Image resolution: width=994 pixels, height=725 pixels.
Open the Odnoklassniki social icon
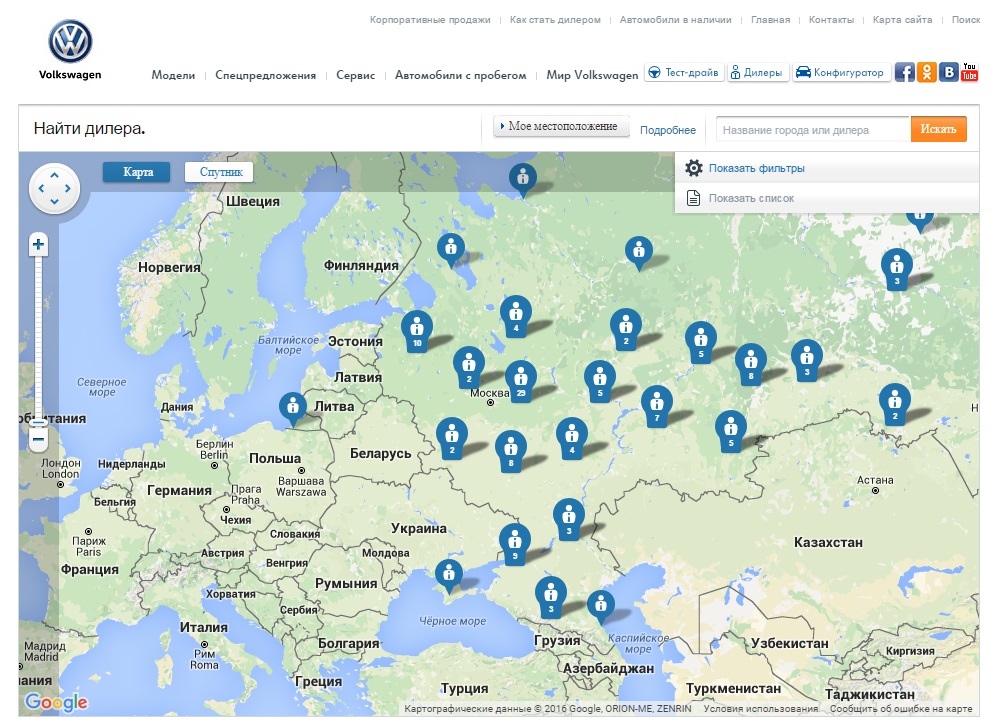coord(926,72)
